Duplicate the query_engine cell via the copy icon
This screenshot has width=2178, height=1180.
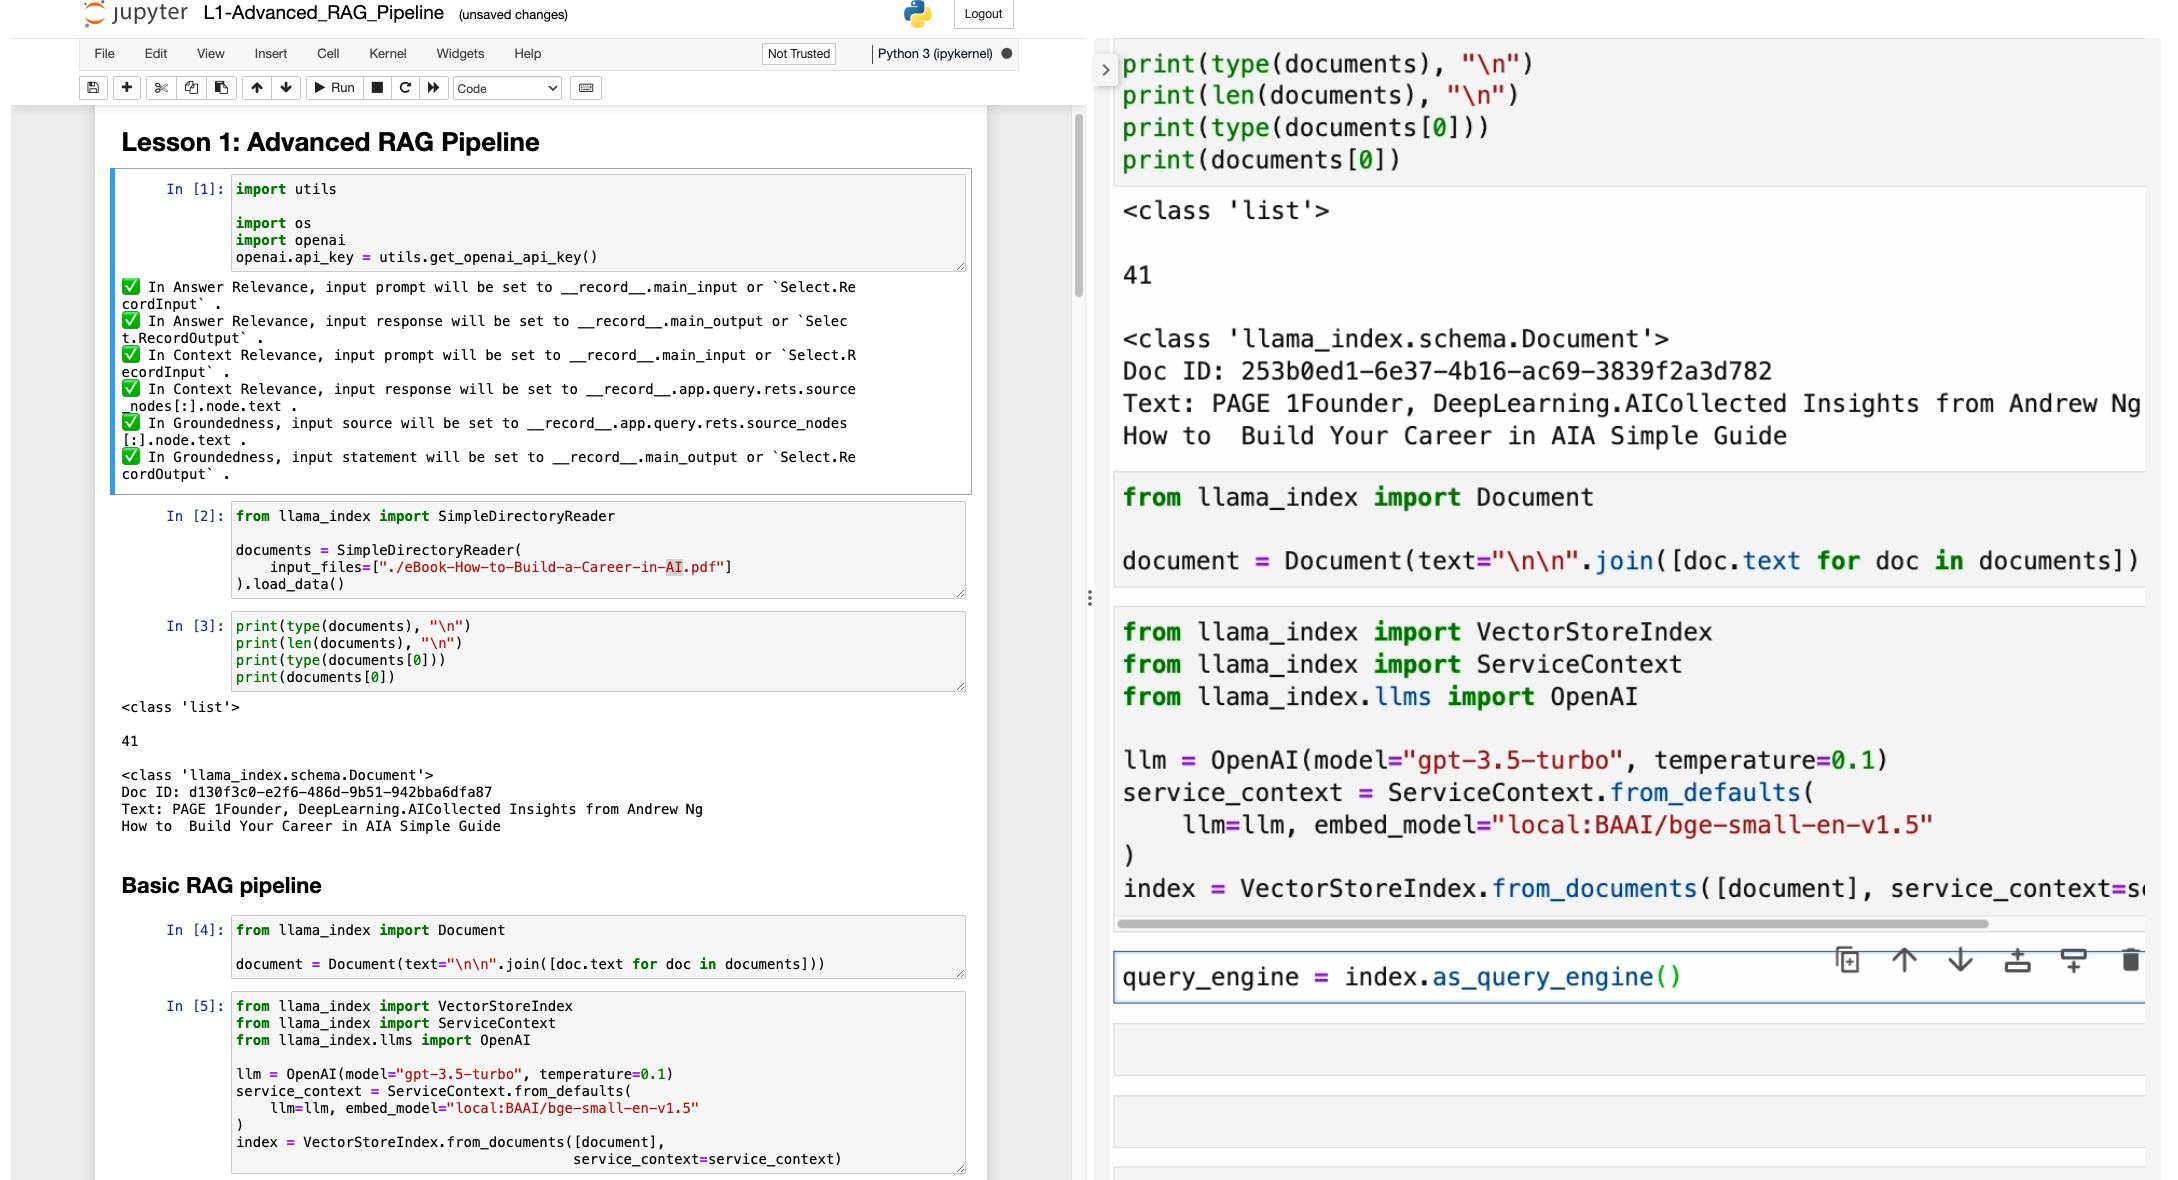(x=1847, y=960)
